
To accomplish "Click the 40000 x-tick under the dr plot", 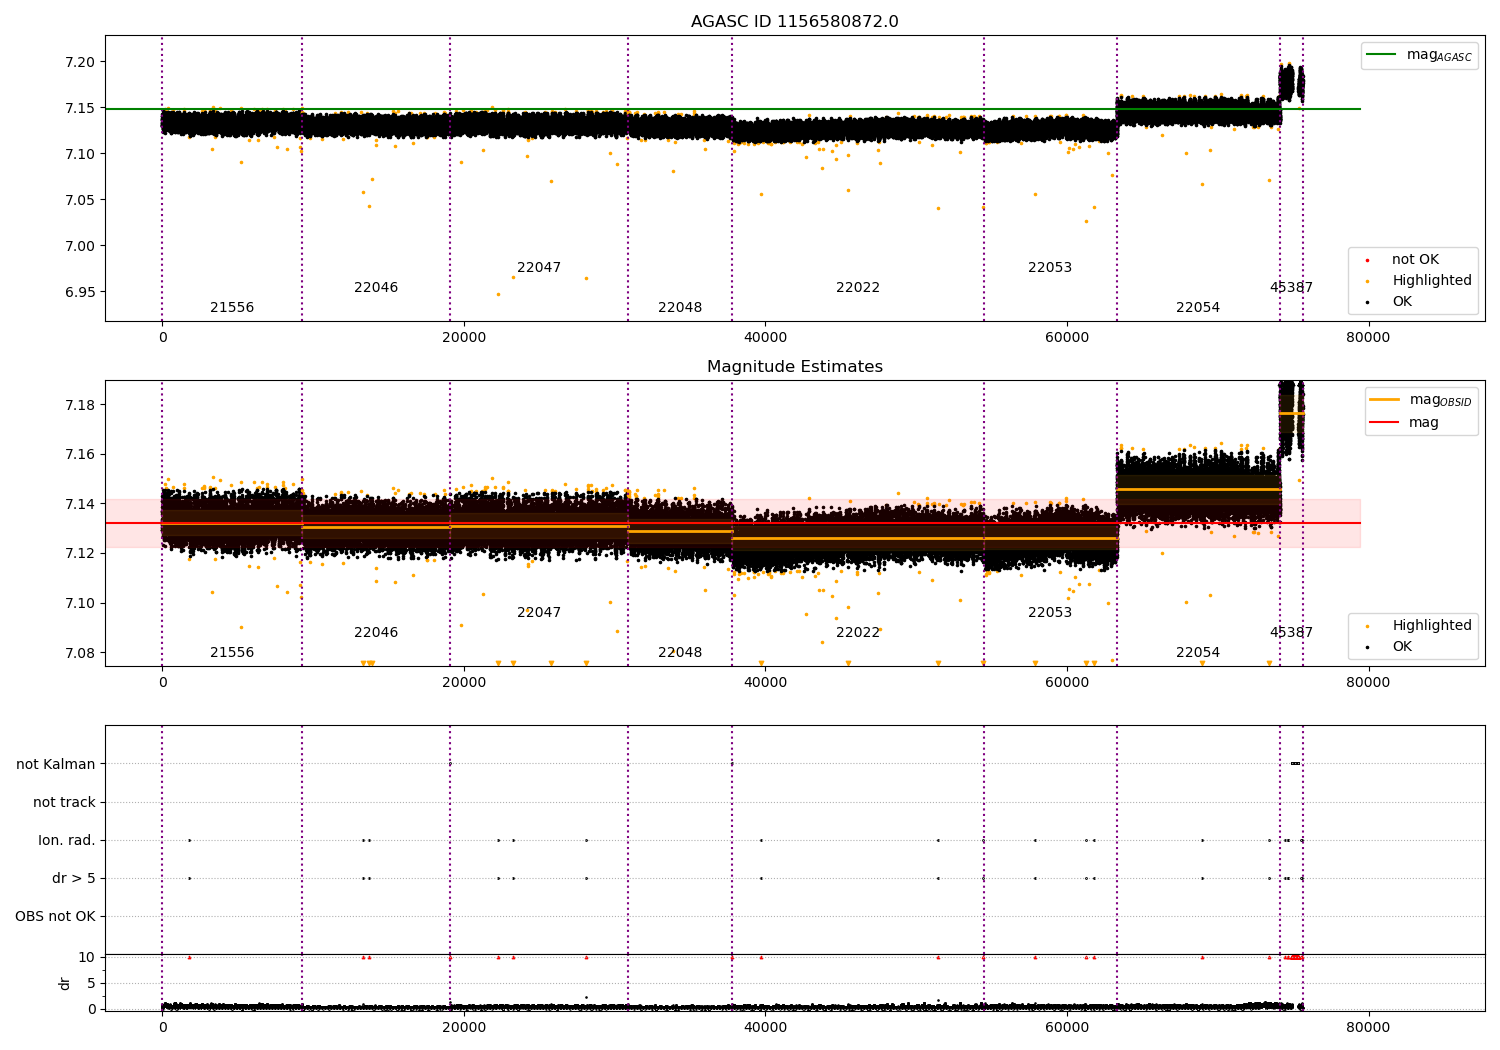I will point(765,1028).
